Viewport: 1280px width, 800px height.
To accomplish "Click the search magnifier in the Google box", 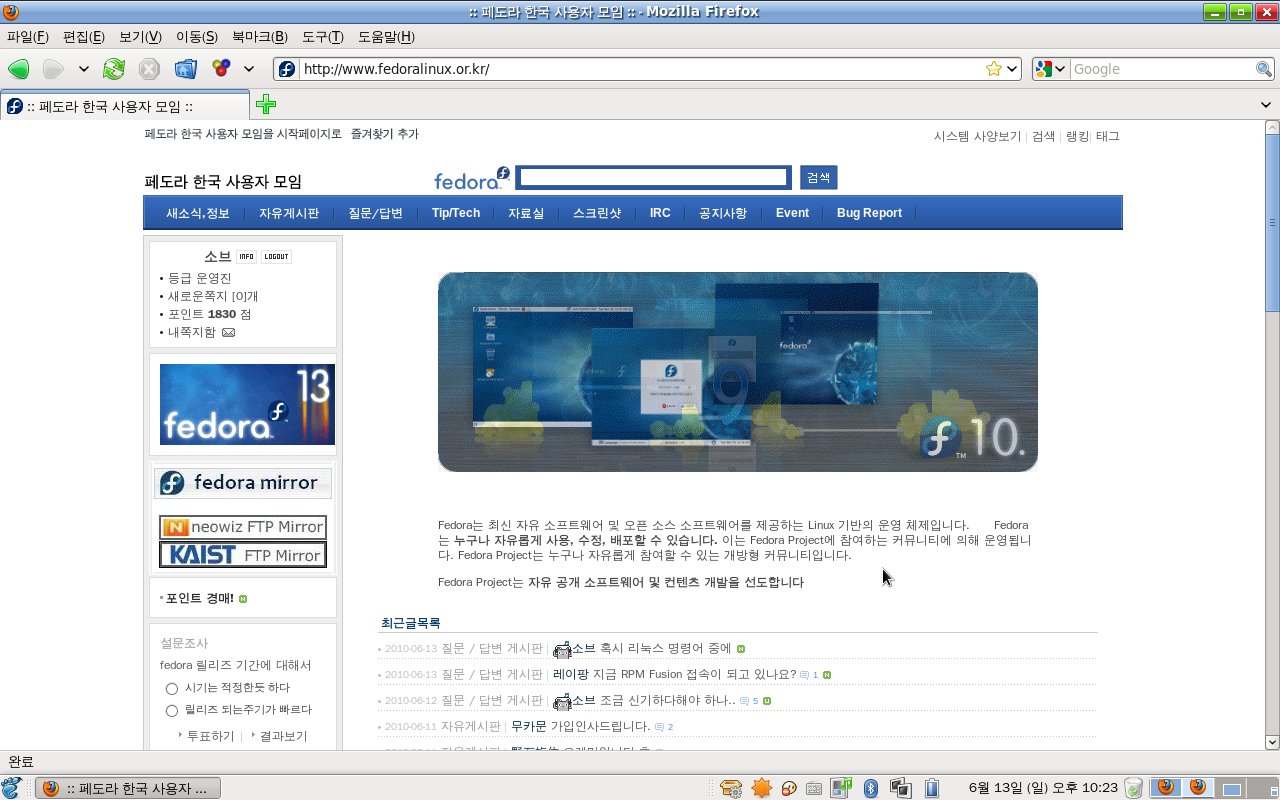I will [x=1264, y=69].
